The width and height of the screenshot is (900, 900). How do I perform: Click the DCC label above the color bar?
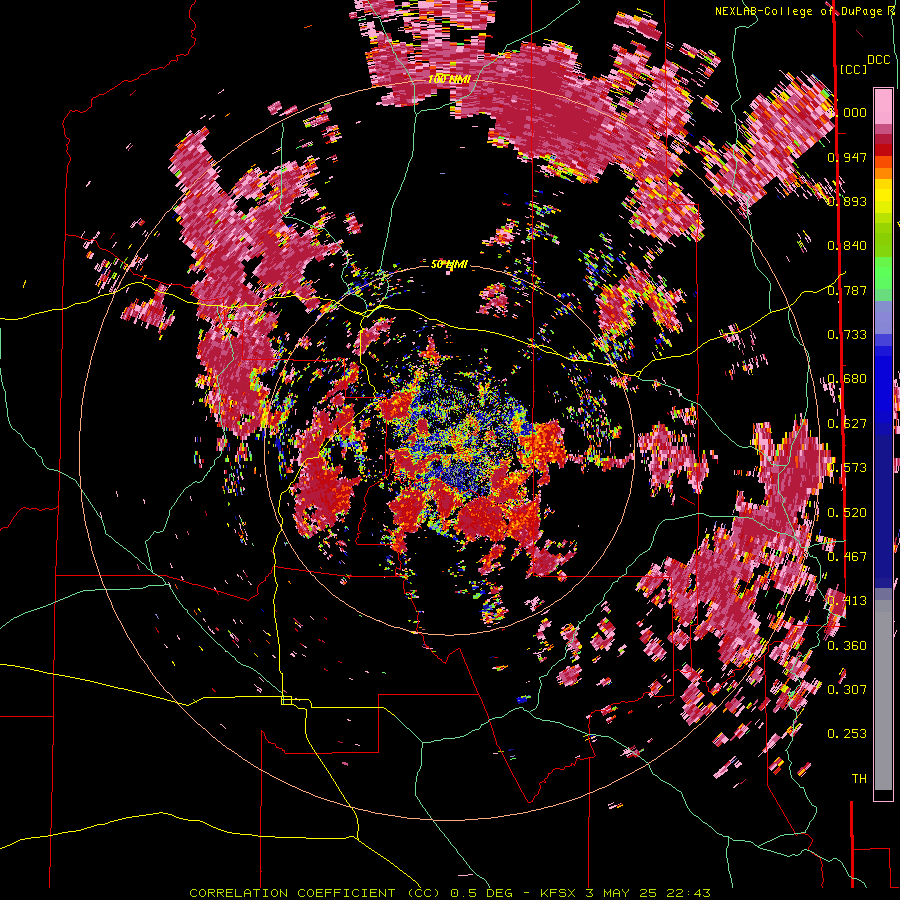click(x=879, y=60)
